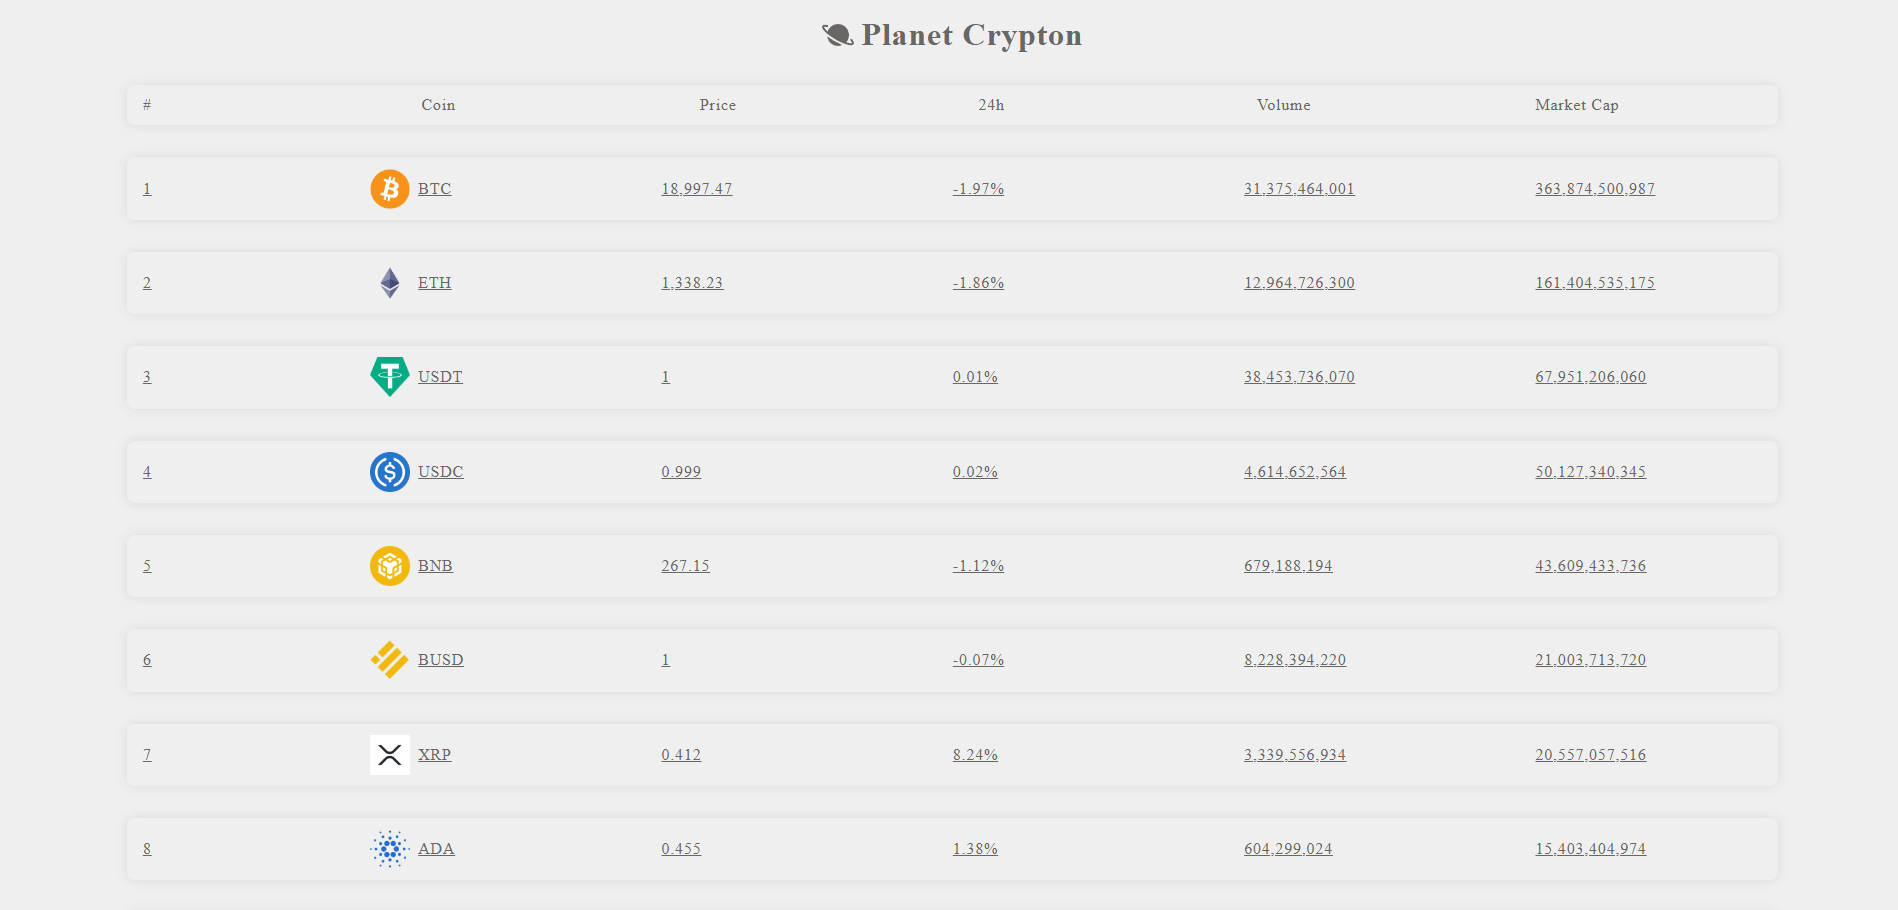The width and height of the screenshot is (1898, 910).
Task: Click the Bitcoin price 18,997.47
Action: click(x=696, y=189)
